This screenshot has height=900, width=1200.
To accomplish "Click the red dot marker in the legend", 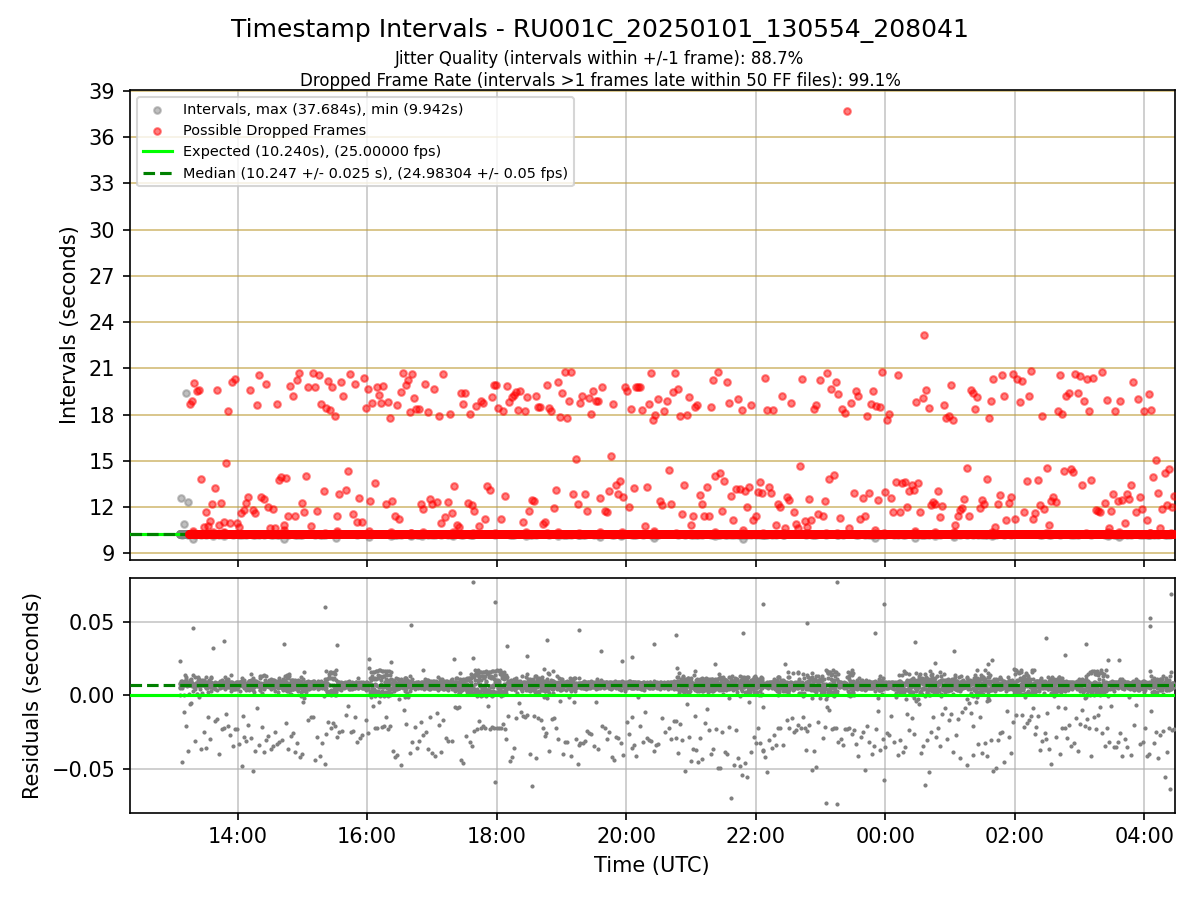I will pyautogui.click(x=159, y=130).
